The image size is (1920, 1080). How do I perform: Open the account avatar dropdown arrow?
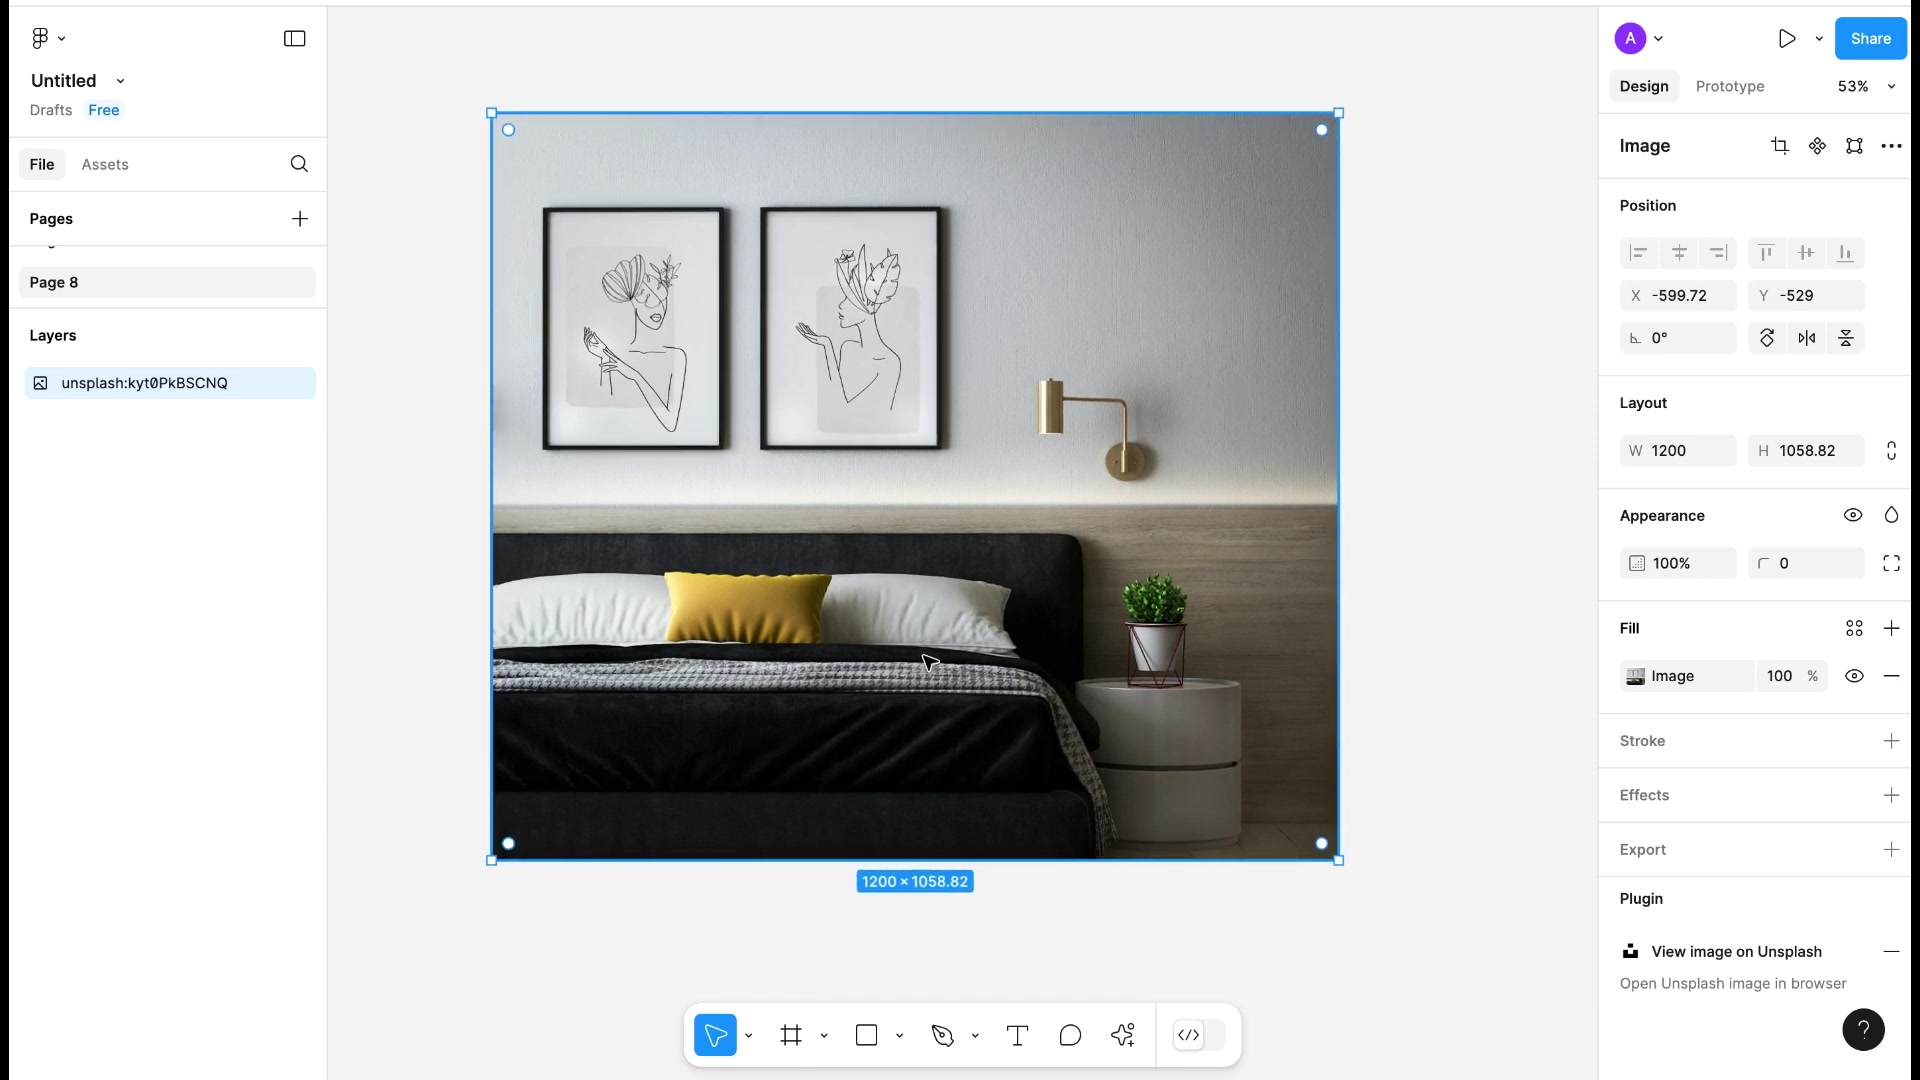(1658, 38)
